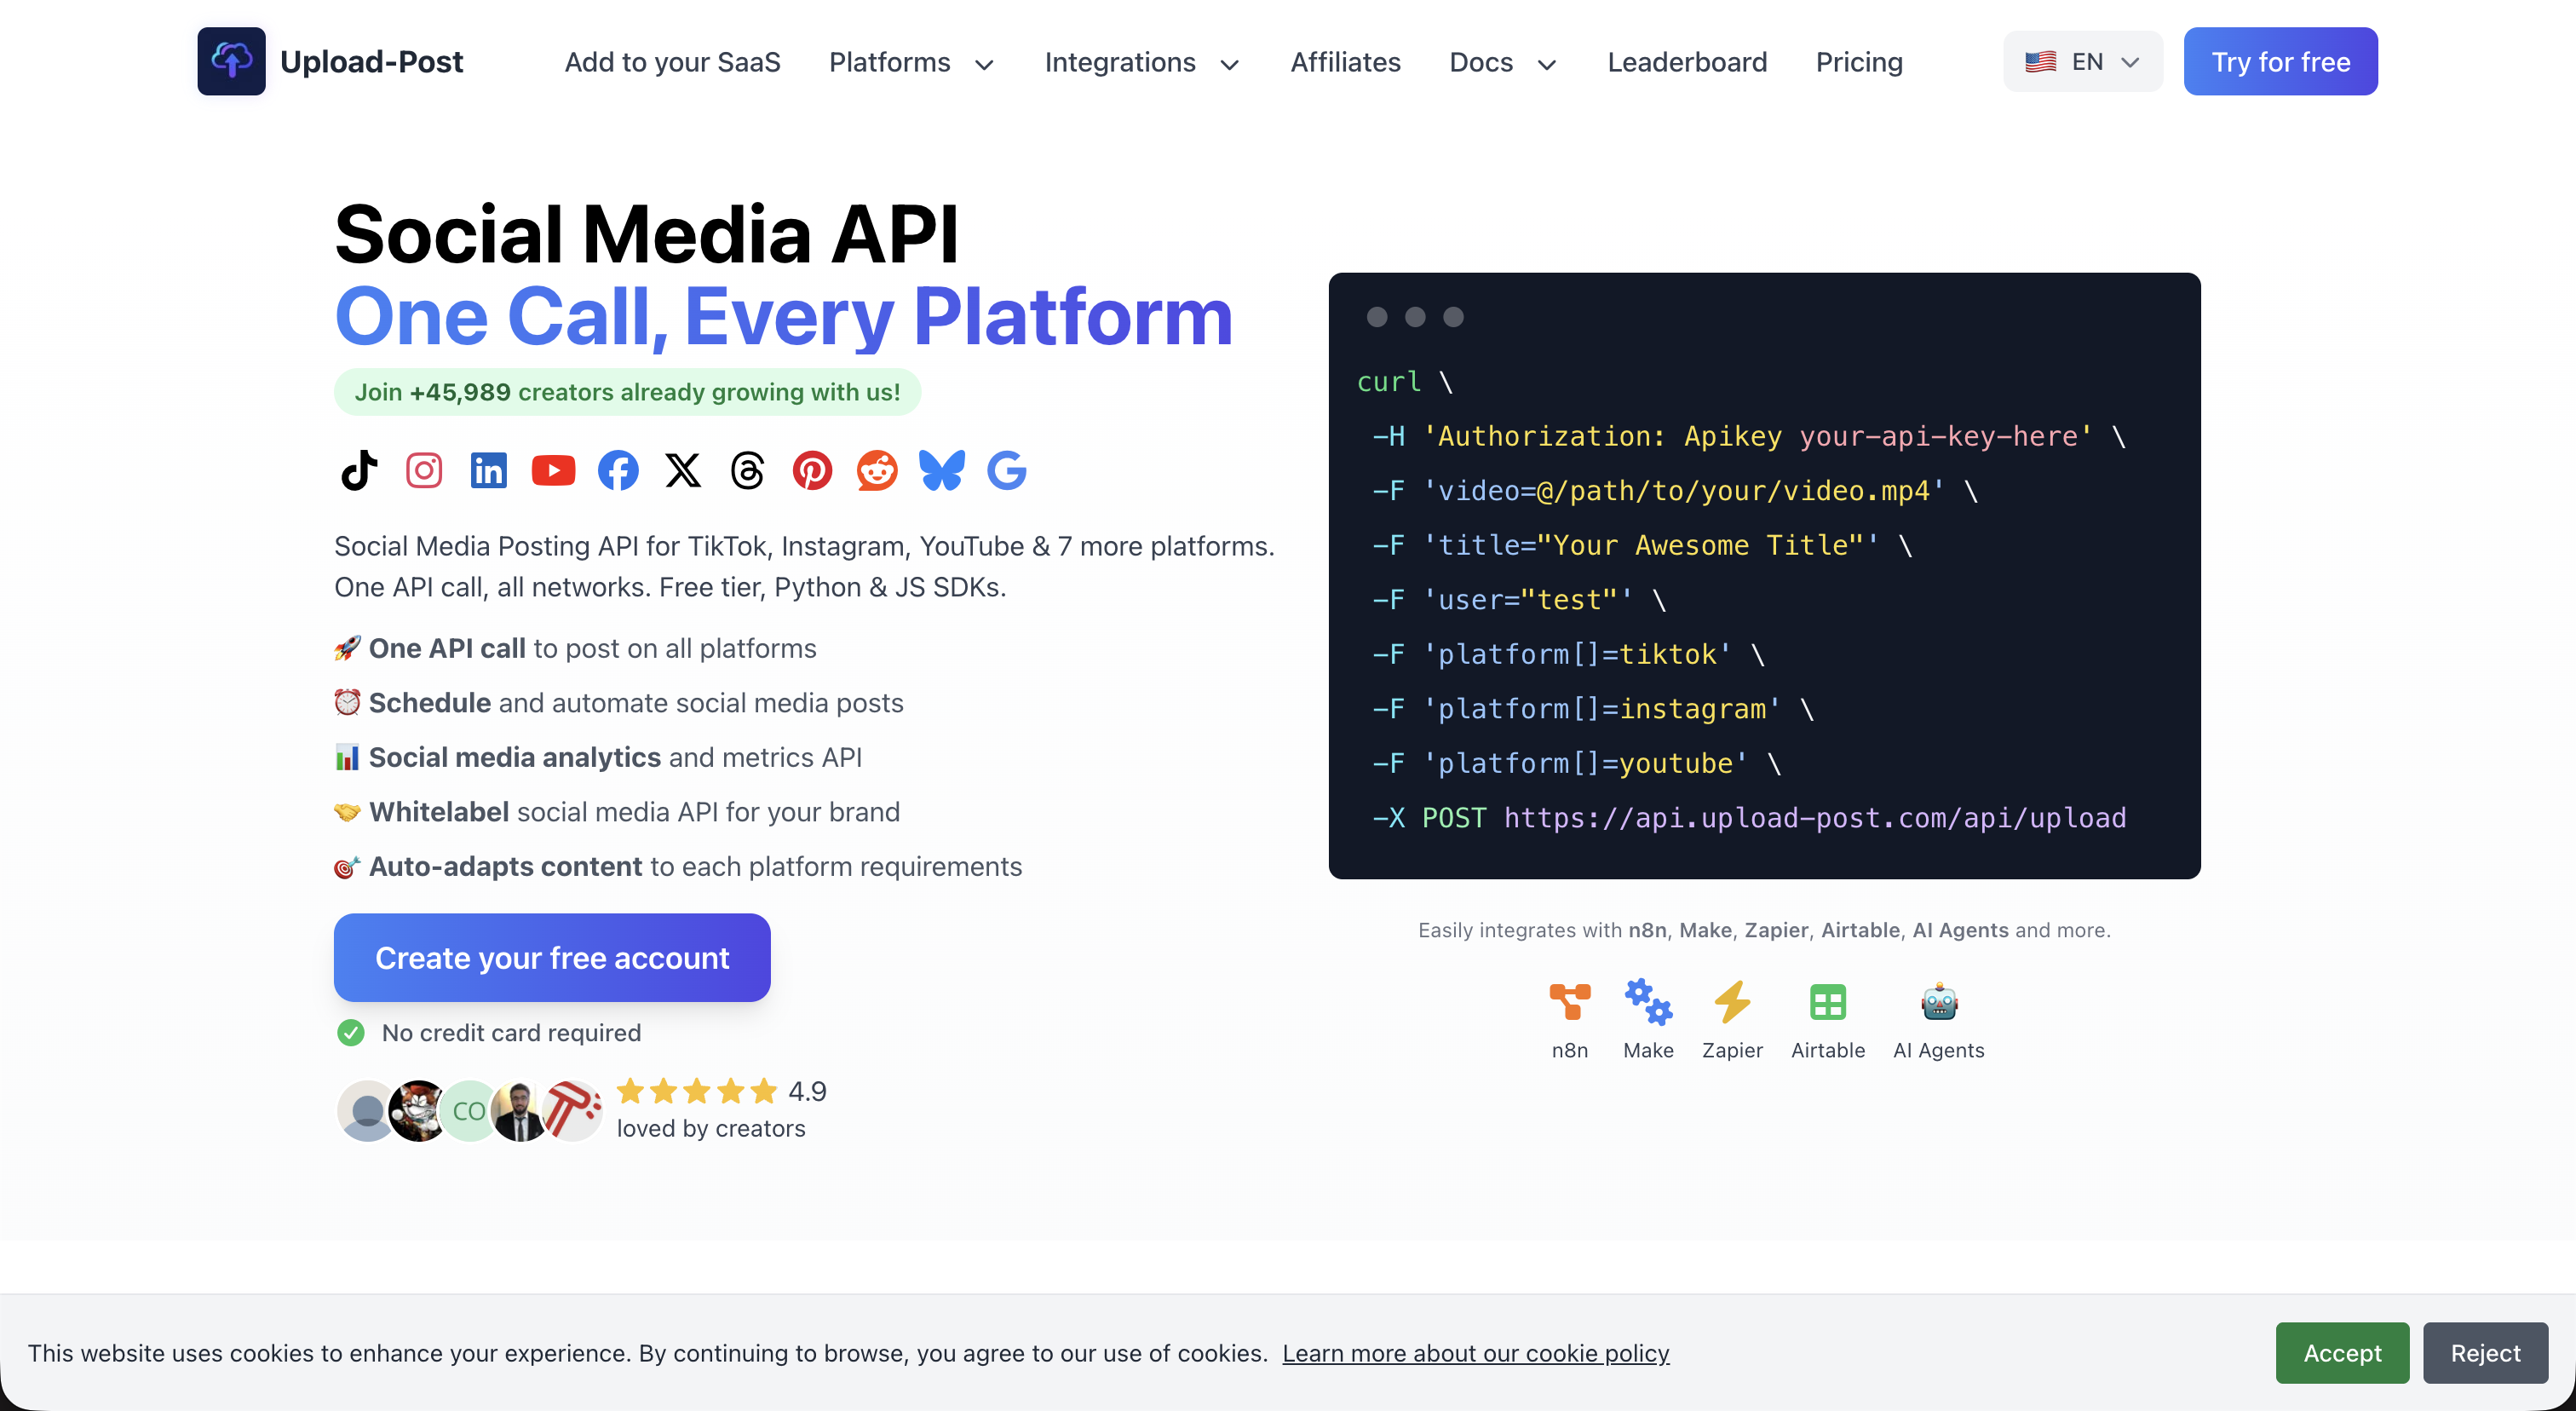Viewport: 2576px width, 1411px height.
Task: Open the EN language selector
Action: [x=2082, y=62]
